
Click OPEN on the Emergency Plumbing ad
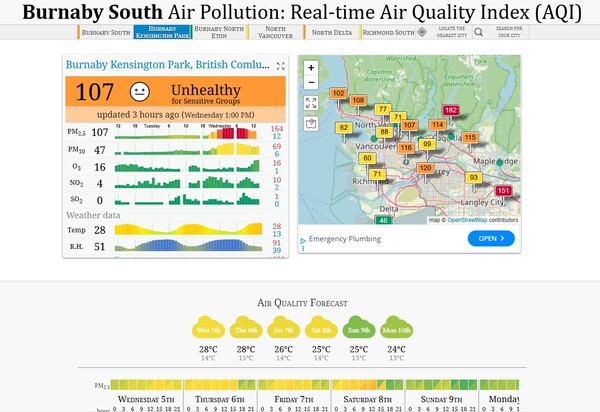point(491,238)
